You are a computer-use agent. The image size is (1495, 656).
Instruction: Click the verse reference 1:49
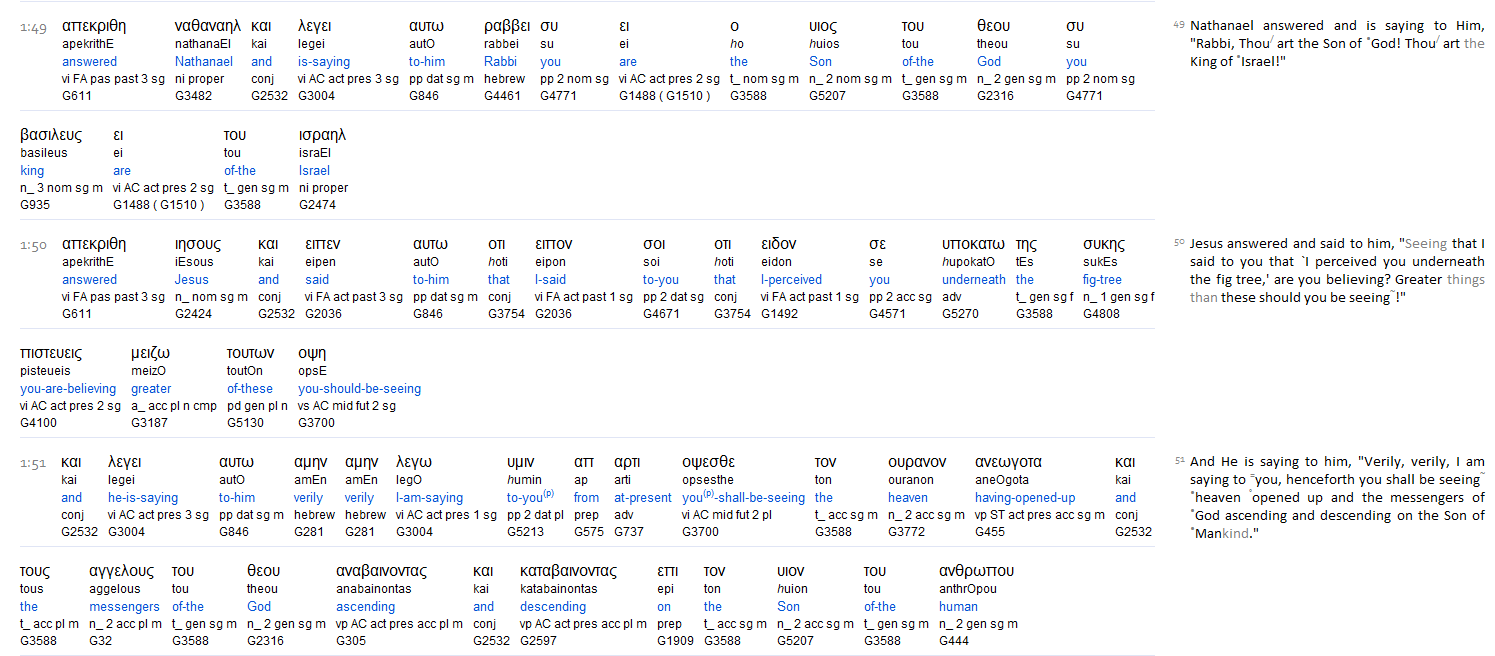point(33,27)
